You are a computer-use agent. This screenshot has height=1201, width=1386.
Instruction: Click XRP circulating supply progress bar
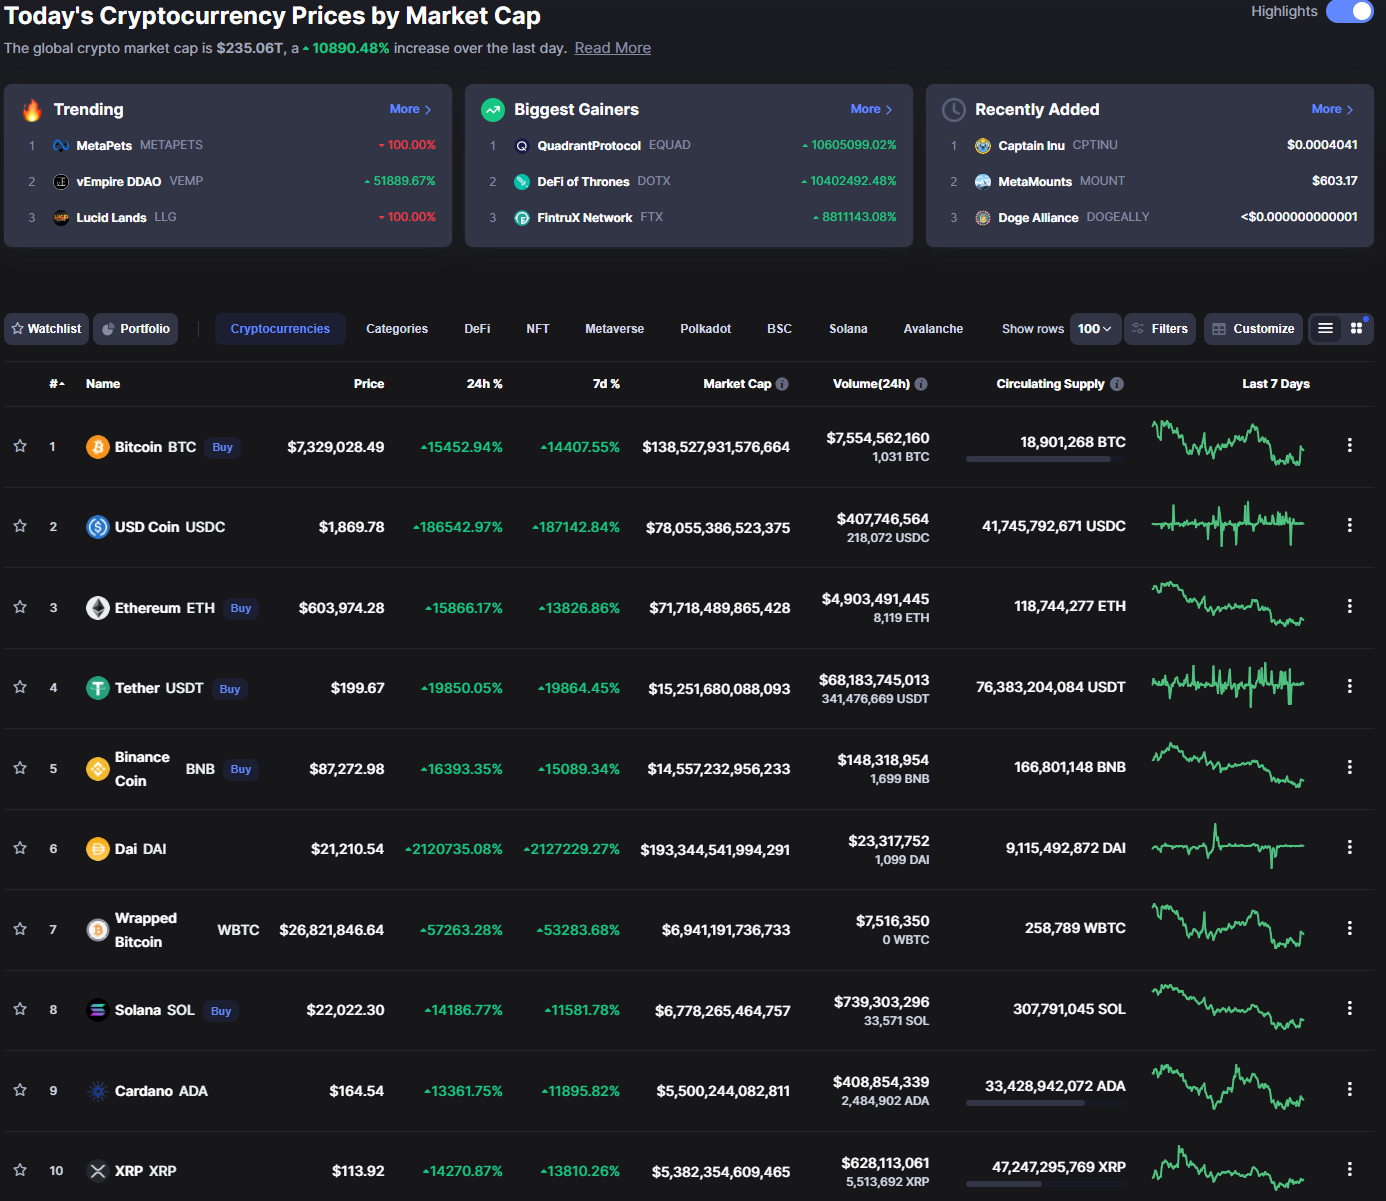point(1046,1184)
